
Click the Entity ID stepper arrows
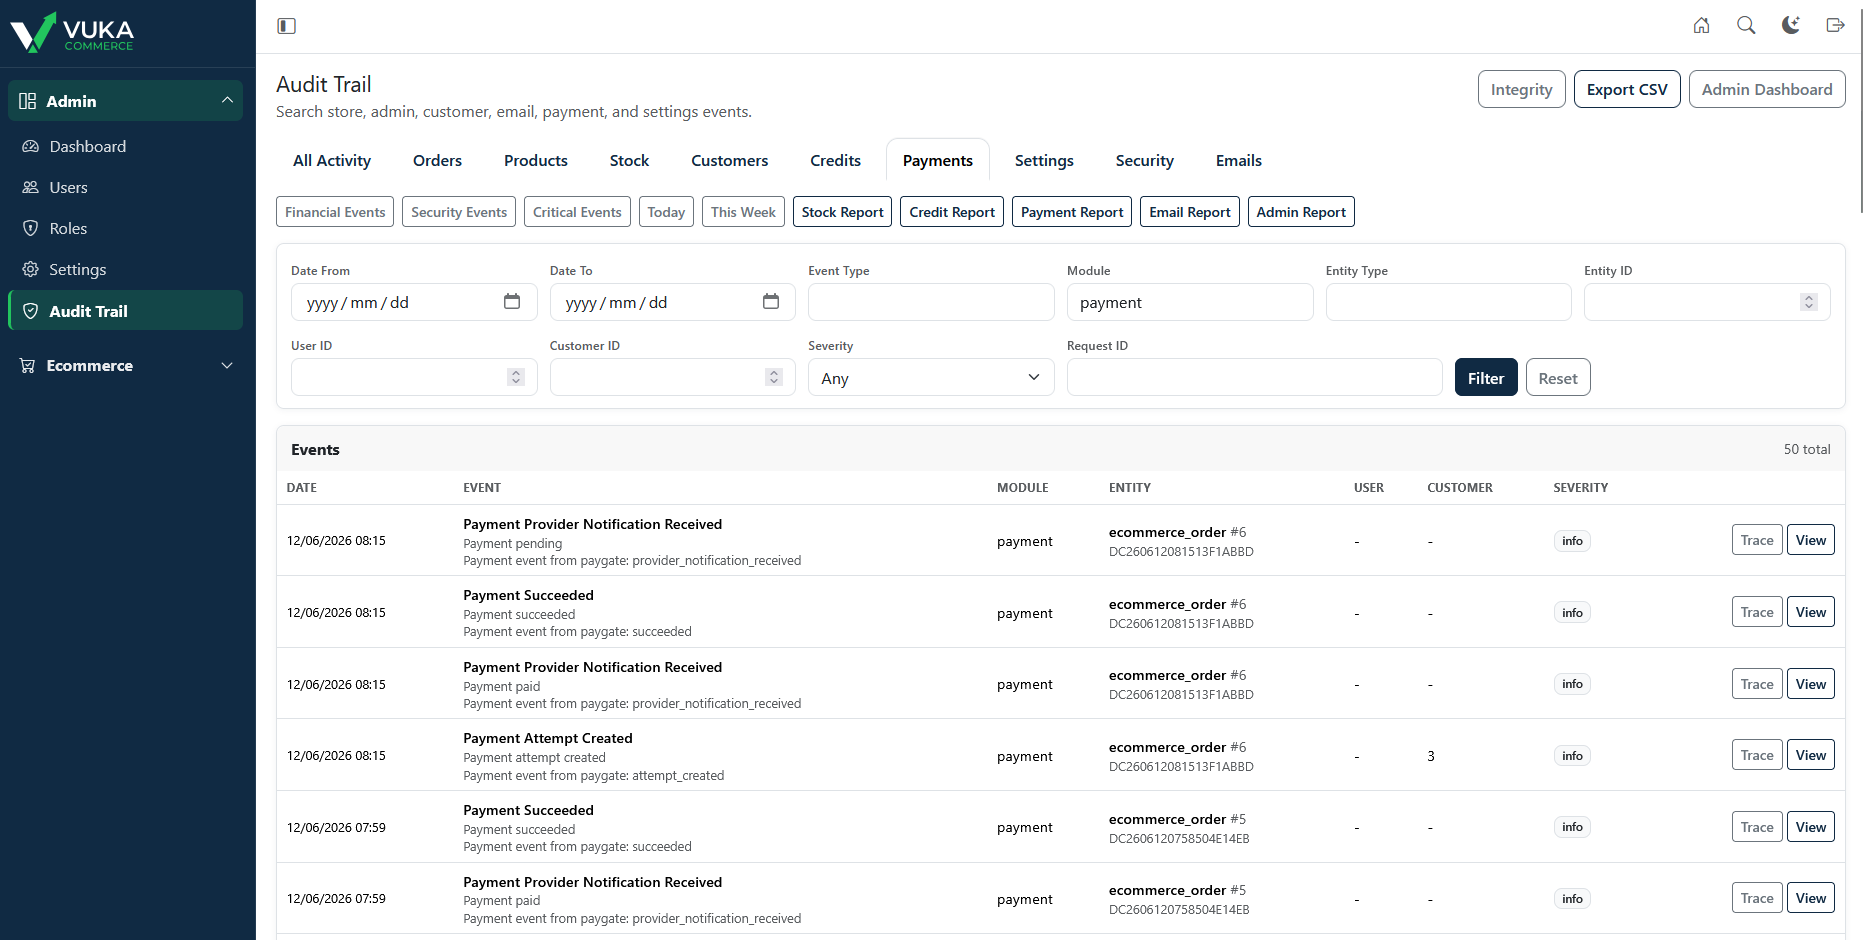click(x=1808, y=302)
